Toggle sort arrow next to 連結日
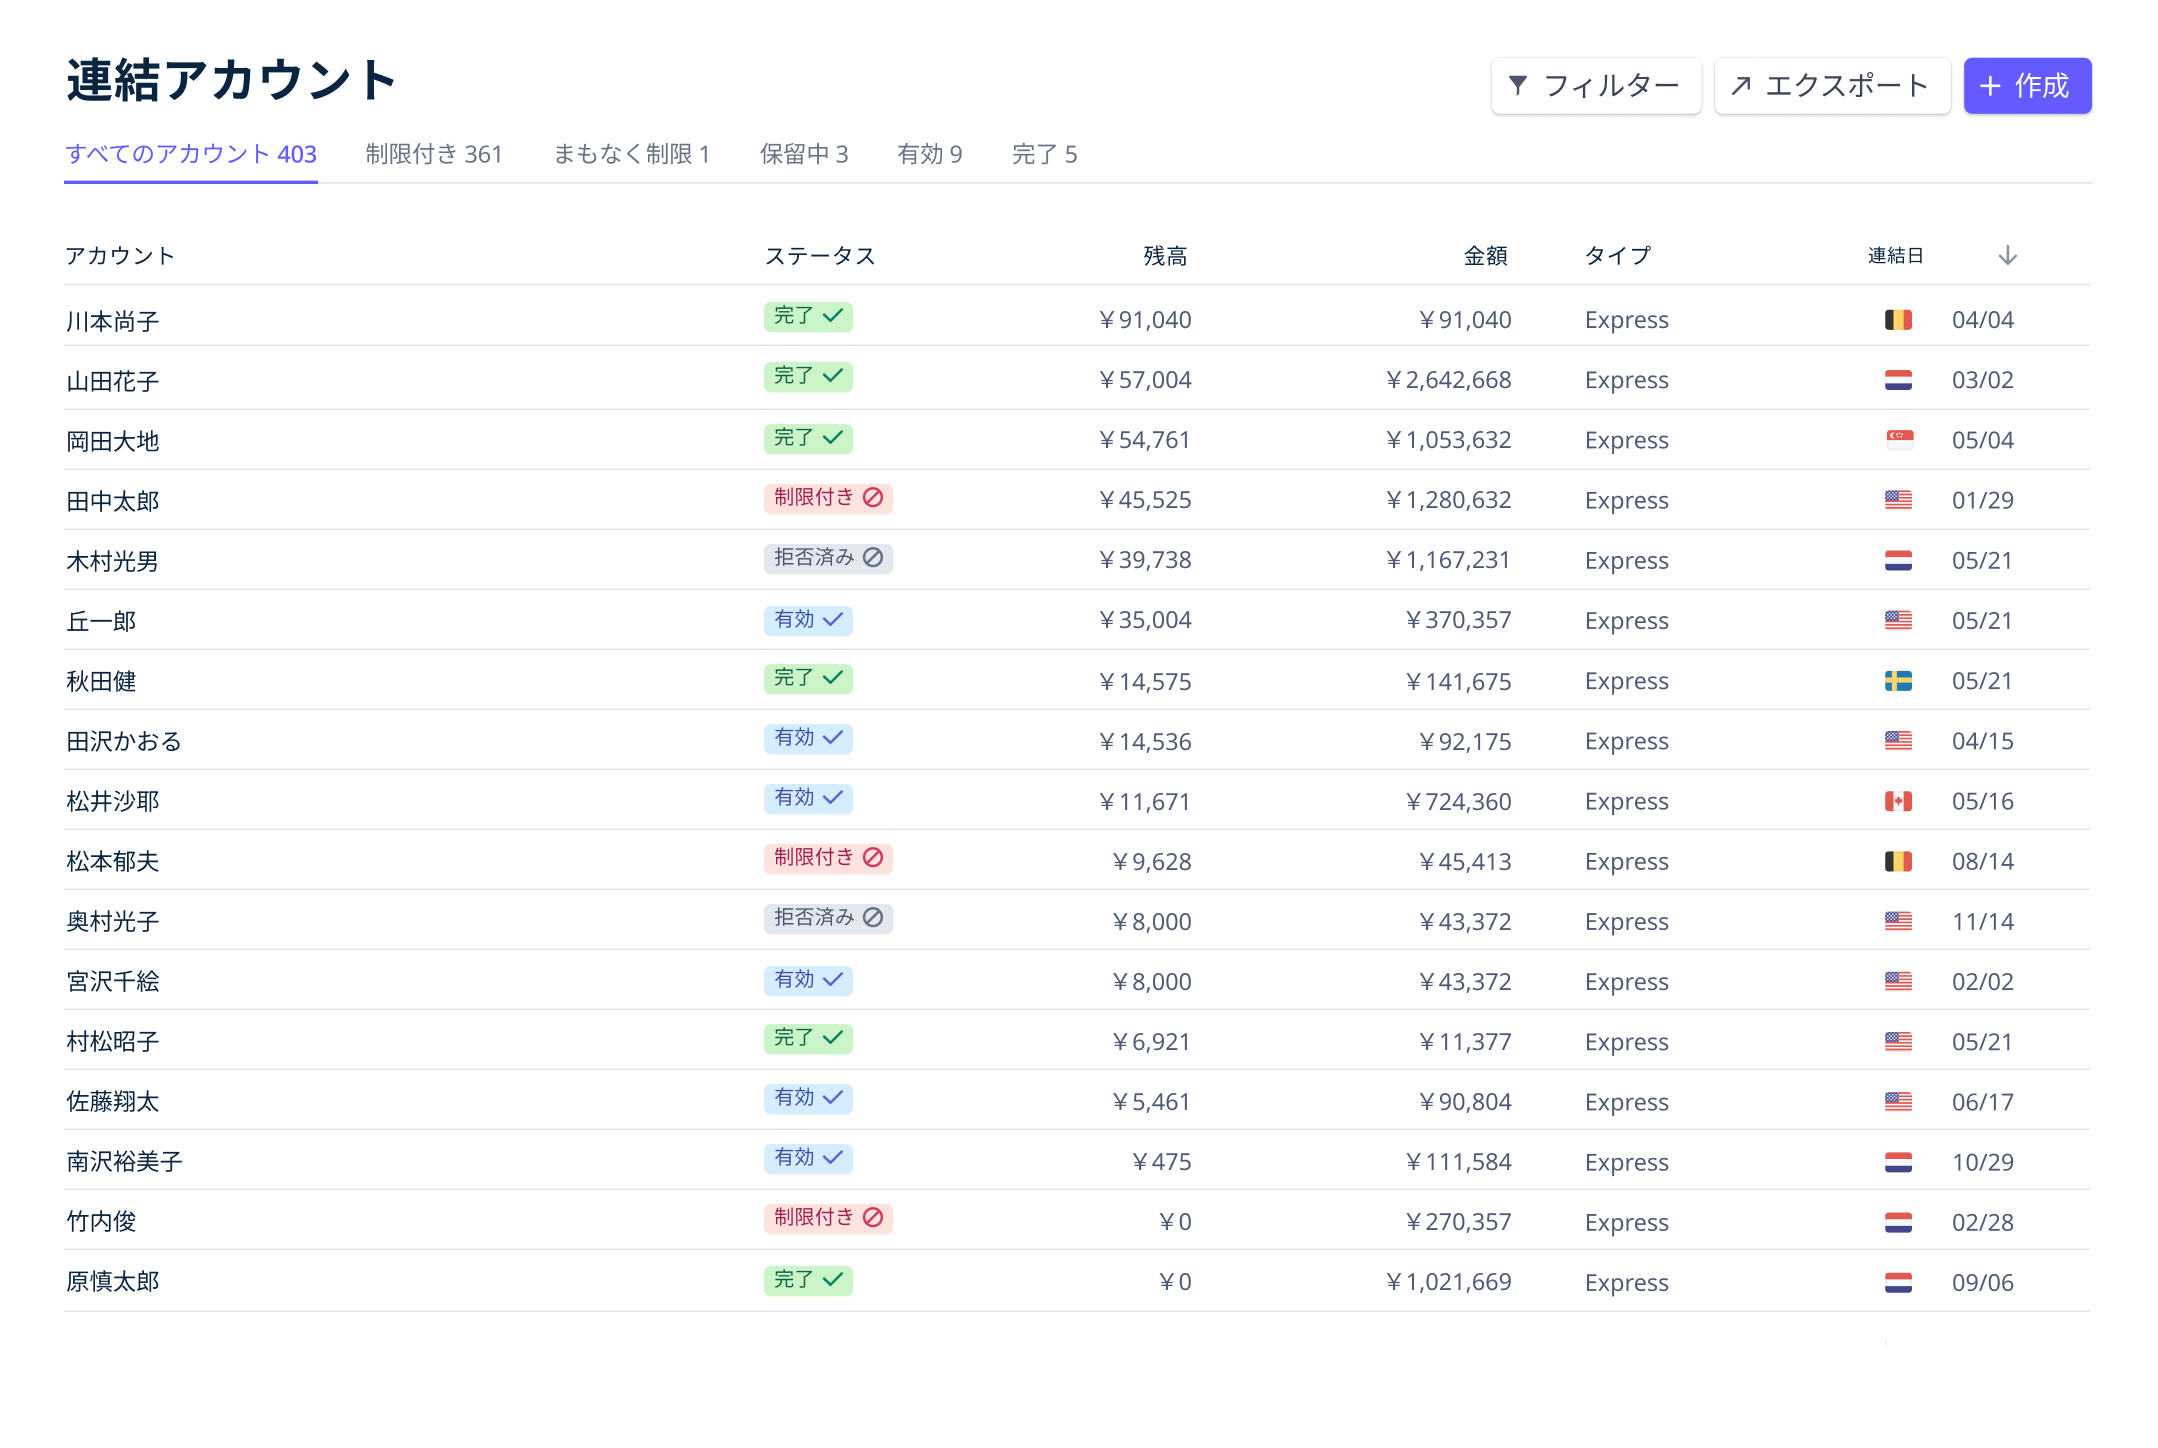The image size is (2158, 1448). (x=2007, y=256)
